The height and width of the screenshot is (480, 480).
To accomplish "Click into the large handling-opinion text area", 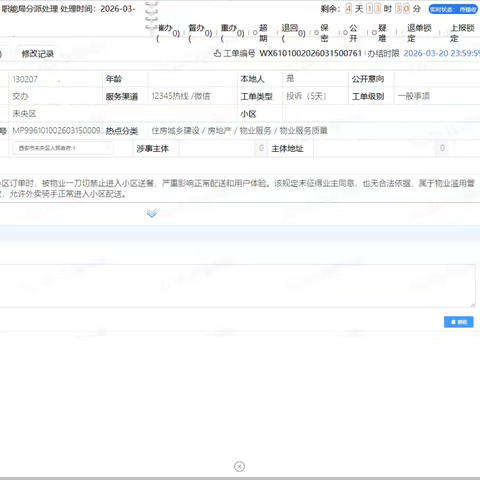I will pos(237,286).
